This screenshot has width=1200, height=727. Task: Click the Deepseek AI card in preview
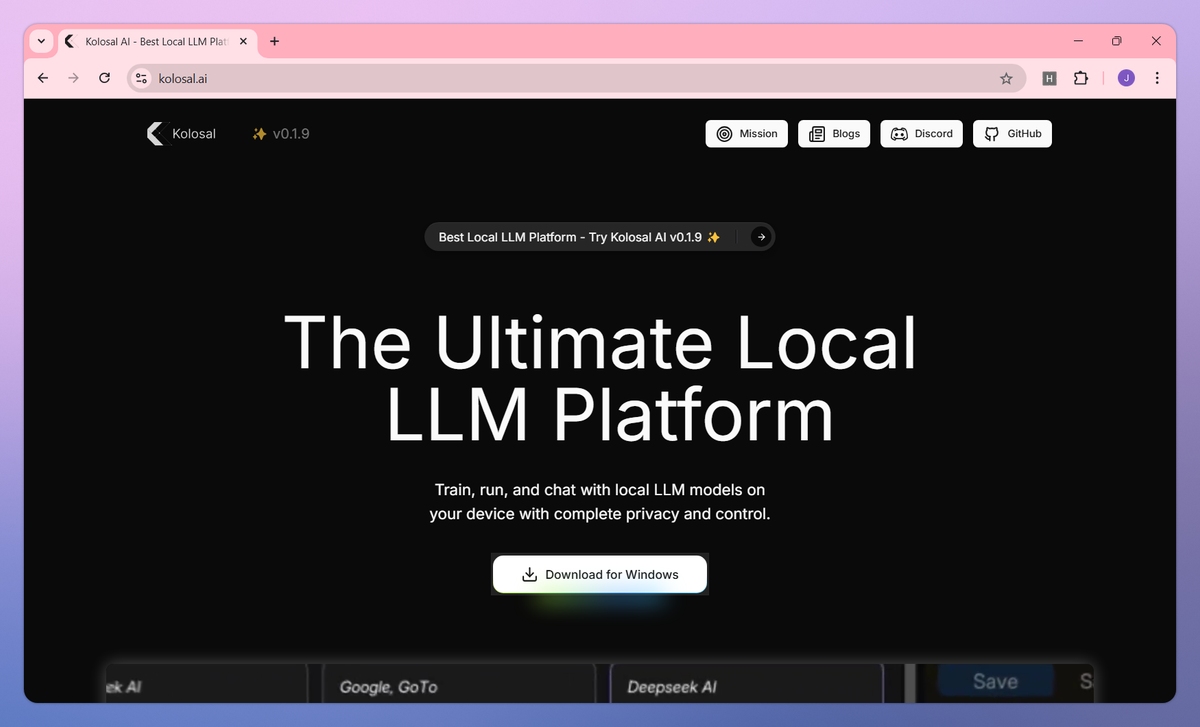(746, 683)
